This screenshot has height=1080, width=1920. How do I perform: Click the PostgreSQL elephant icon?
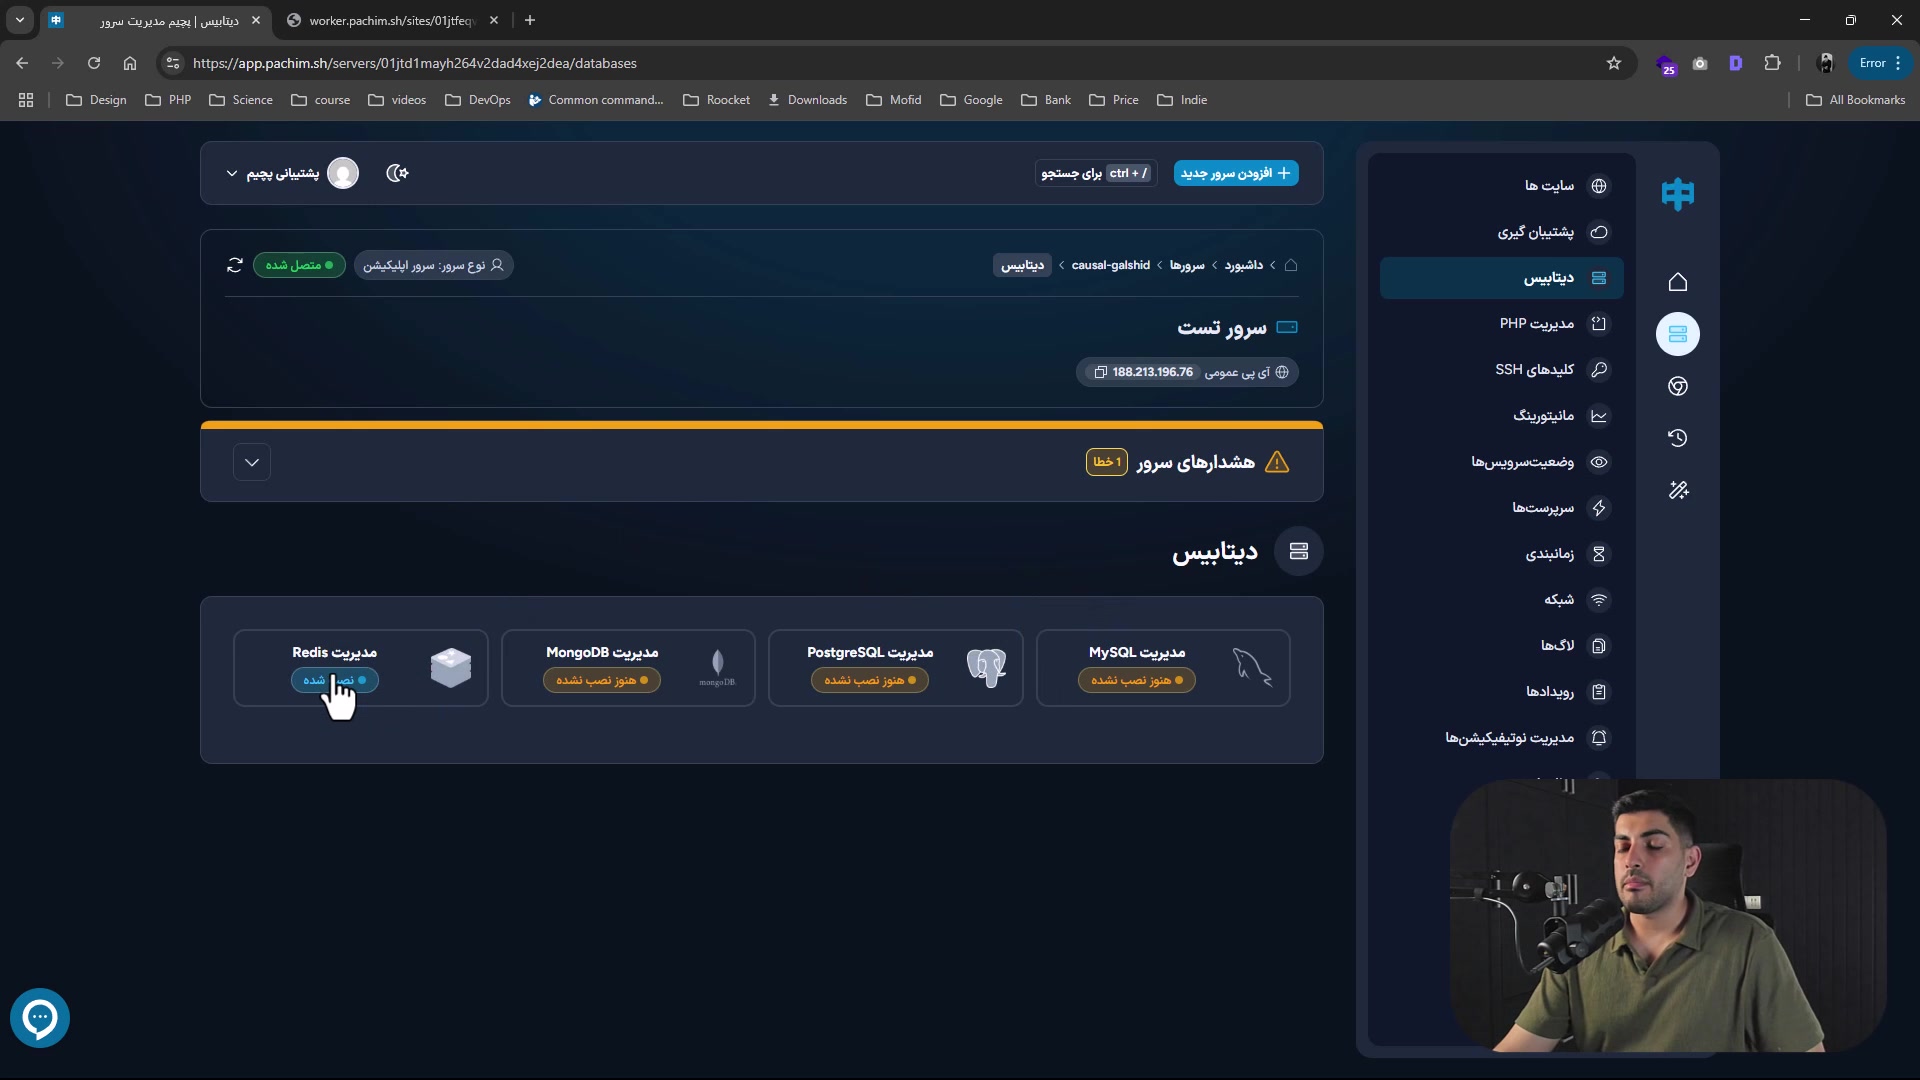pos(986,667)
